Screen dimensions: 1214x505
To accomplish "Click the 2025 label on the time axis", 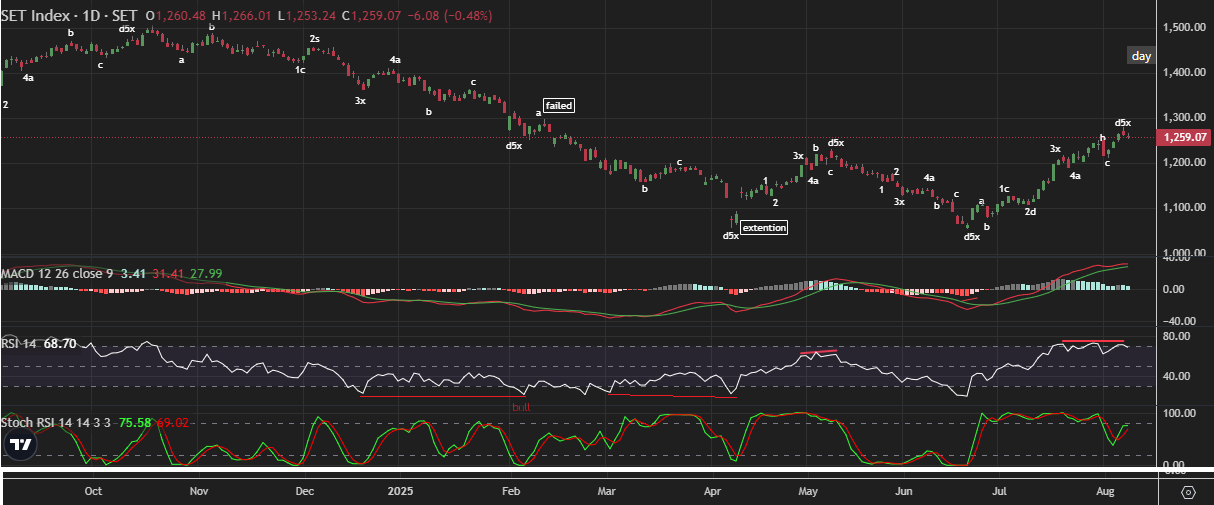I will pyautogui.click(x=399, y=492).
